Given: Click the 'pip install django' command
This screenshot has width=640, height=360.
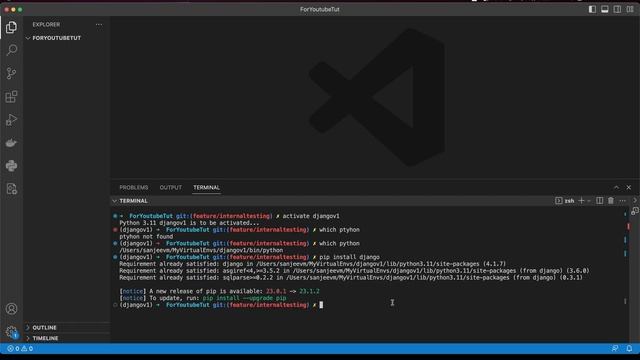Looking at the screenshot, I should [x=349, y=257].
